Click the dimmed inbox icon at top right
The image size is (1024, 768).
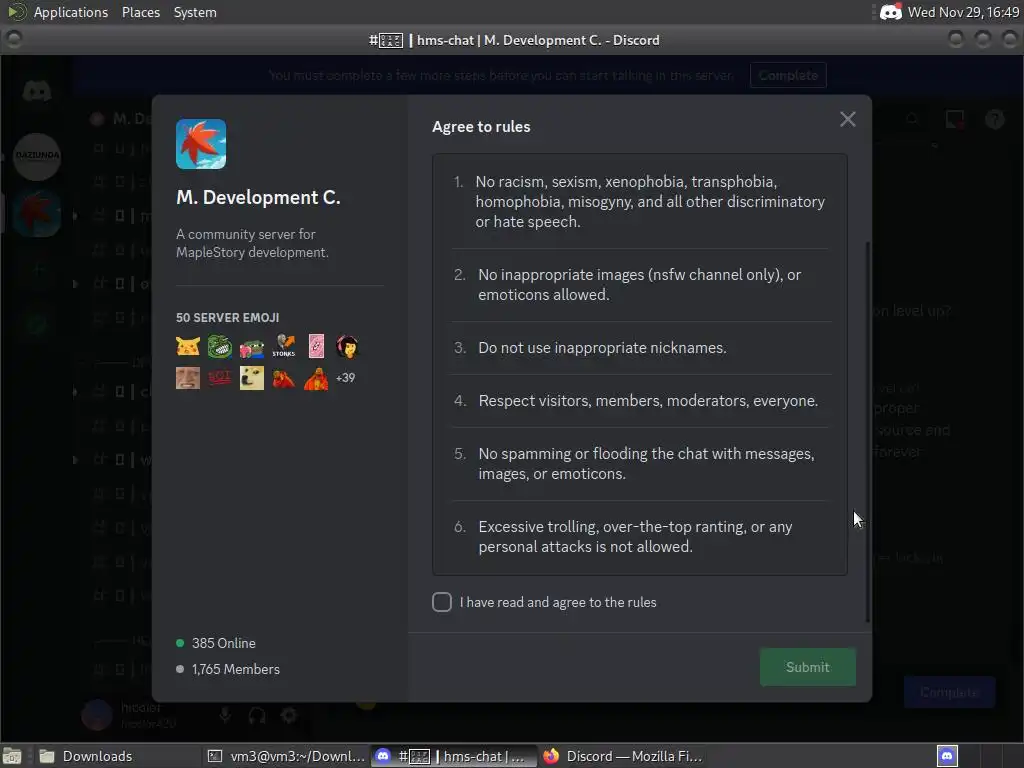[954, 119]
